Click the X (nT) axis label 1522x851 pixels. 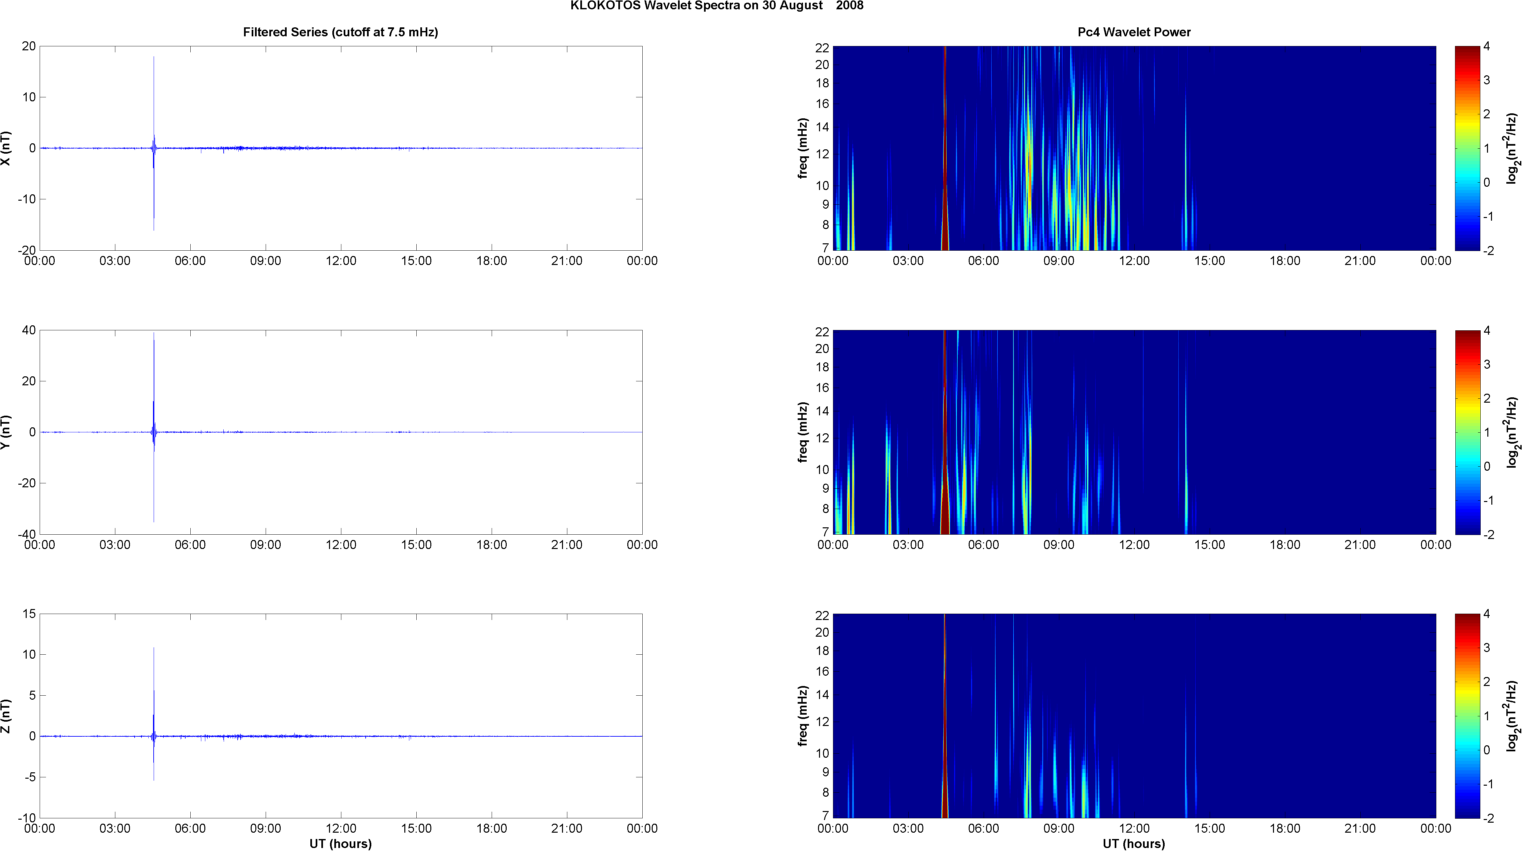coord(6,148)
